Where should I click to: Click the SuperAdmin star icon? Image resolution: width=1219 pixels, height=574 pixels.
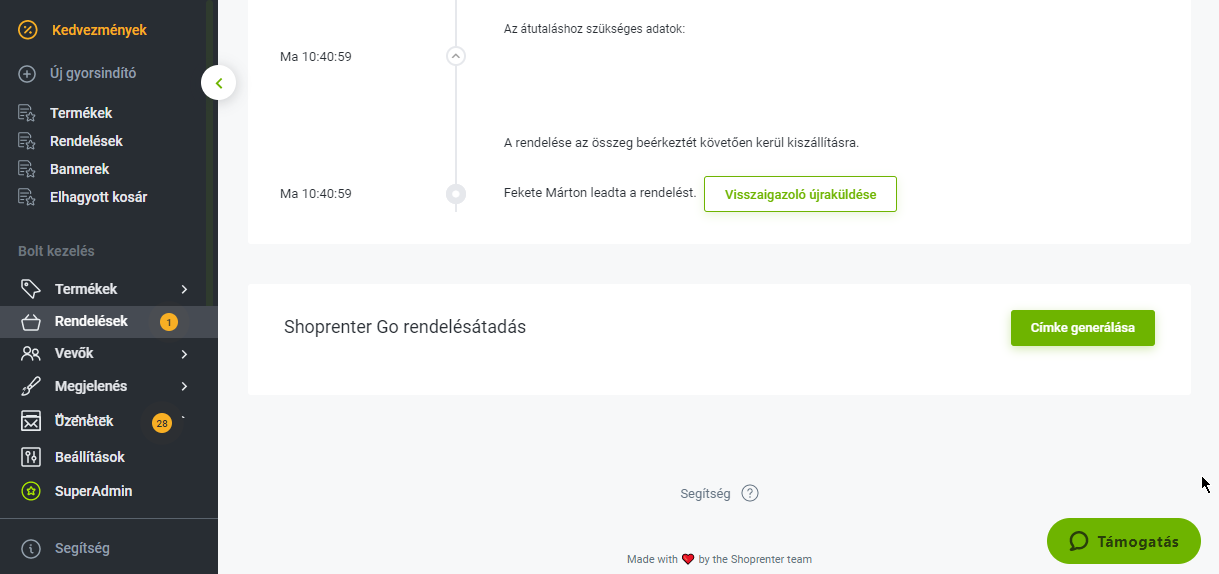pyautogui.click(x=31, y=491)
